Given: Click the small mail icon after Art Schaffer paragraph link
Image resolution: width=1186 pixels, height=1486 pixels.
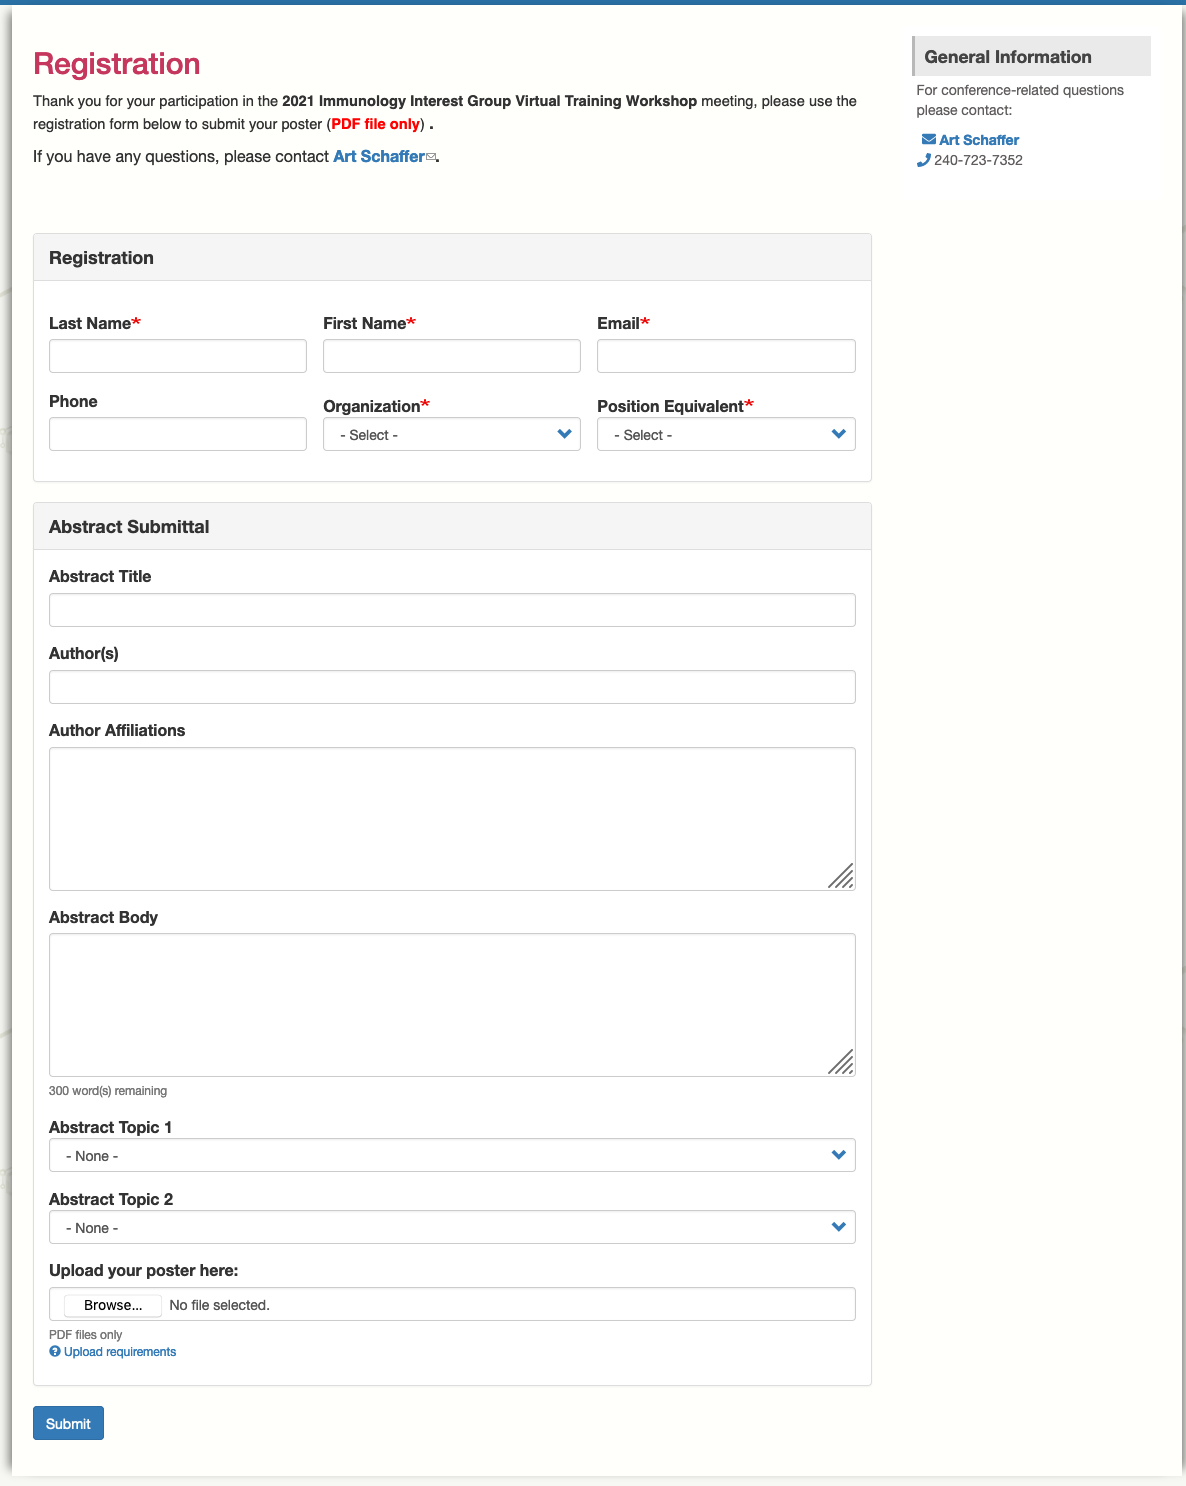Looking at the screenshot, I should [x=432, y=157].
